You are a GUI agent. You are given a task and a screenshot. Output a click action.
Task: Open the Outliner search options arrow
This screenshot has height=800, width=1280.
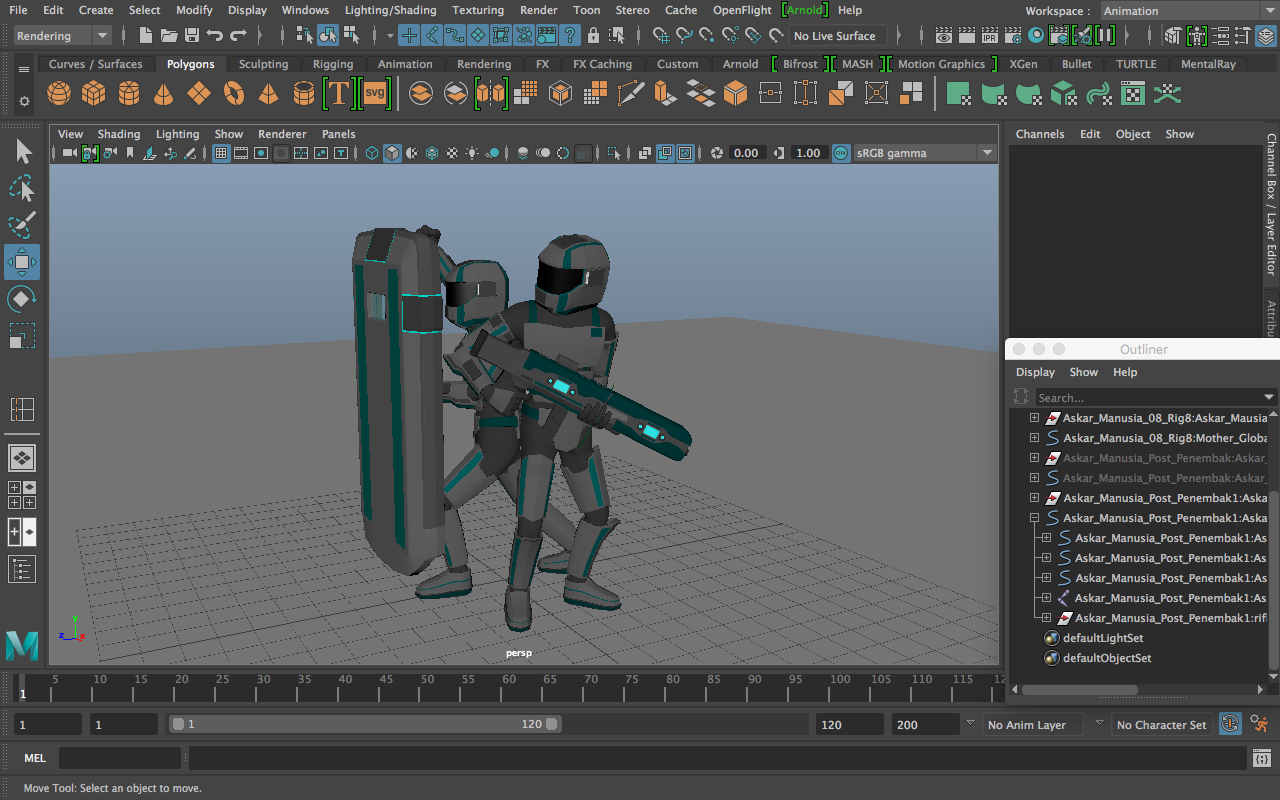tap(1270, 398)
